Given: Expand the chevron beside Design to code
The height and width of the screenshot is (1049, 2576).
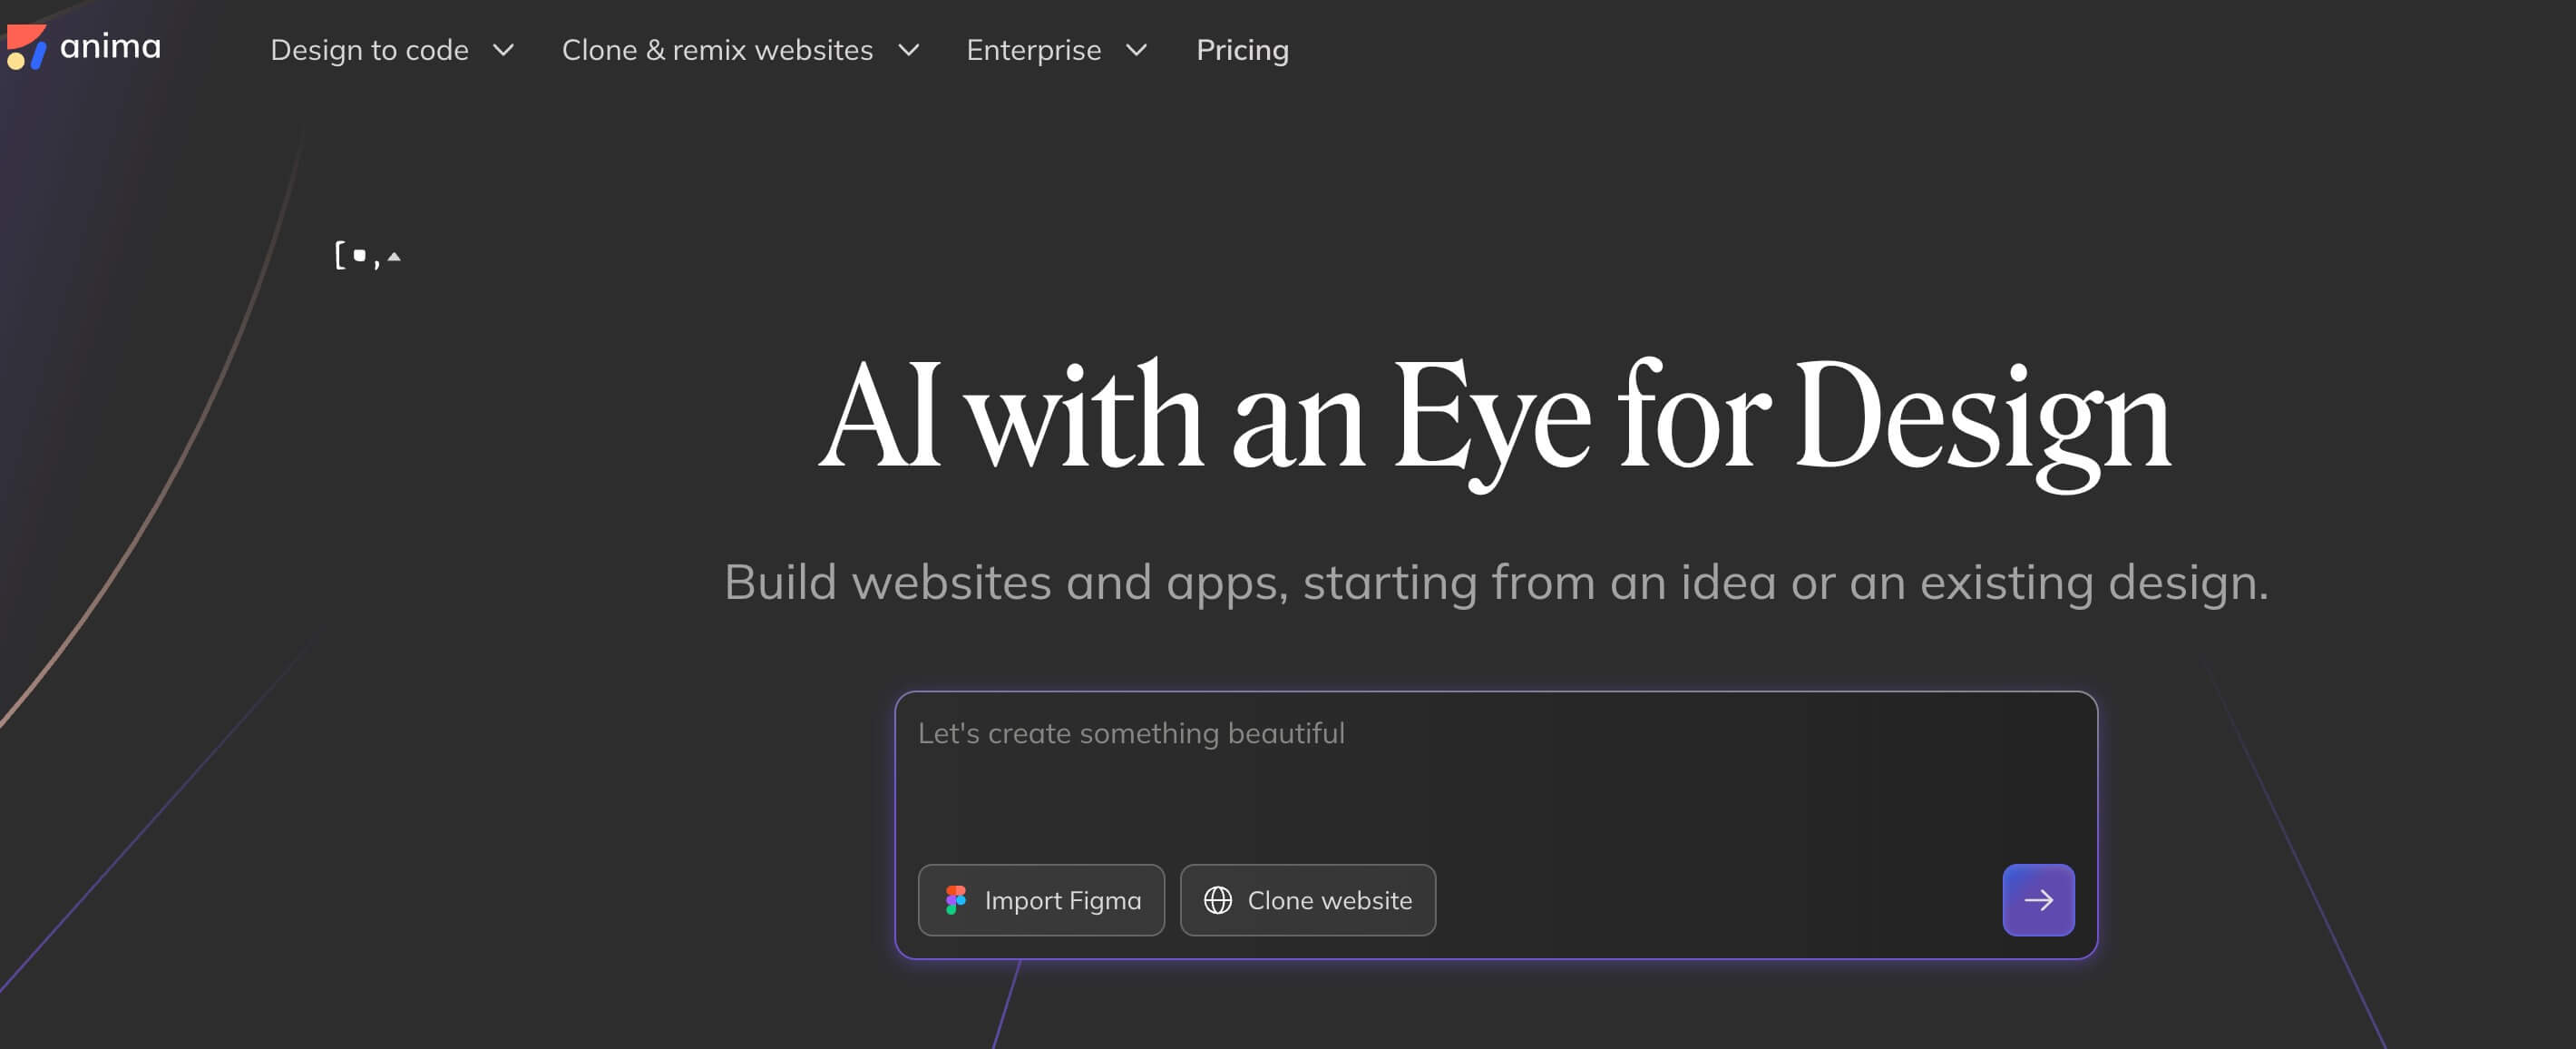Looking at the screenshot, I should pyautogui.click(x=504, y=50).
